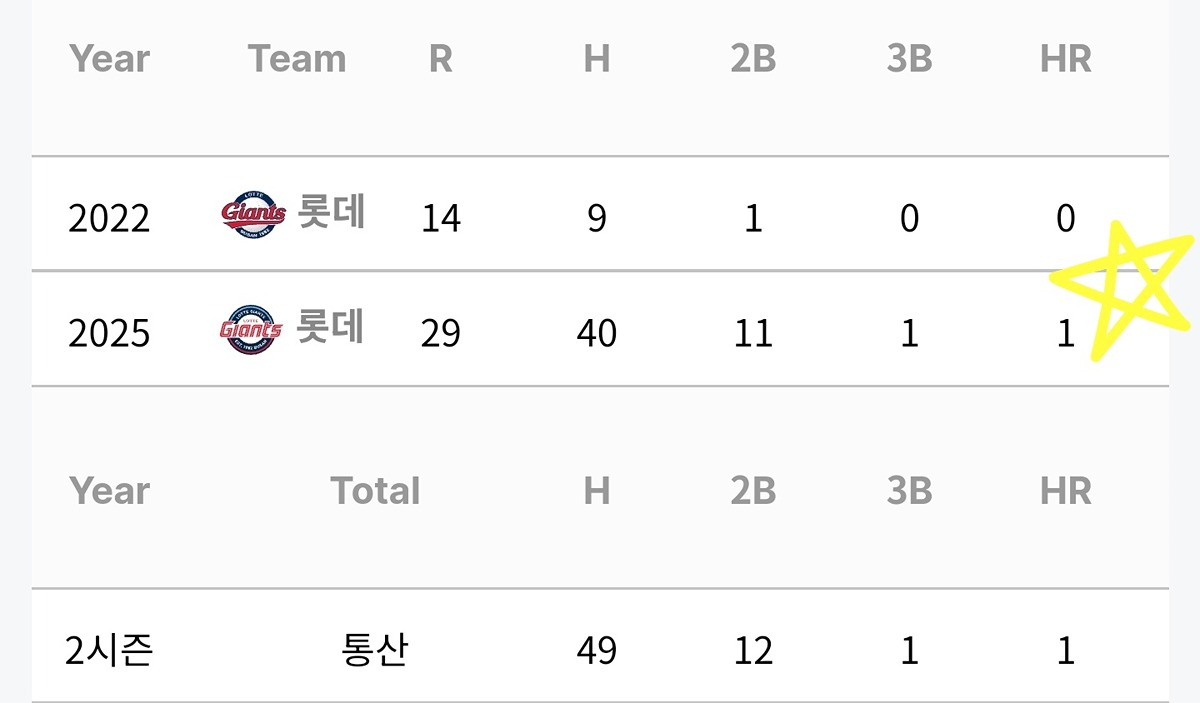Click the yellow hand-drawn star annotation
1200x703 pixels.
[1124, 292]
